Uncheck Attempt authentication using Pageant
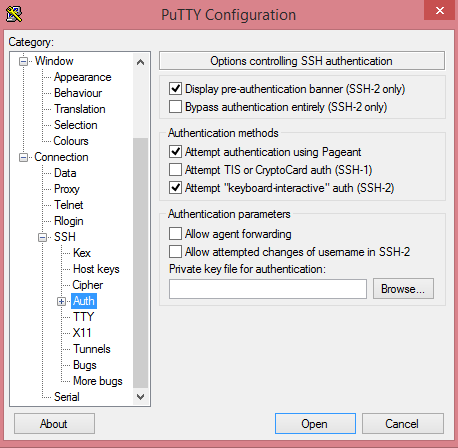 tap(175, 152)
